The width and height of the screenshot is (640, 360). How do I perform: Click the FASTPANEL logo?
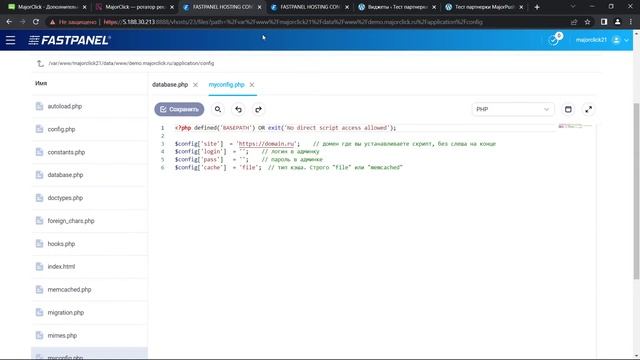tap(70, 40)
